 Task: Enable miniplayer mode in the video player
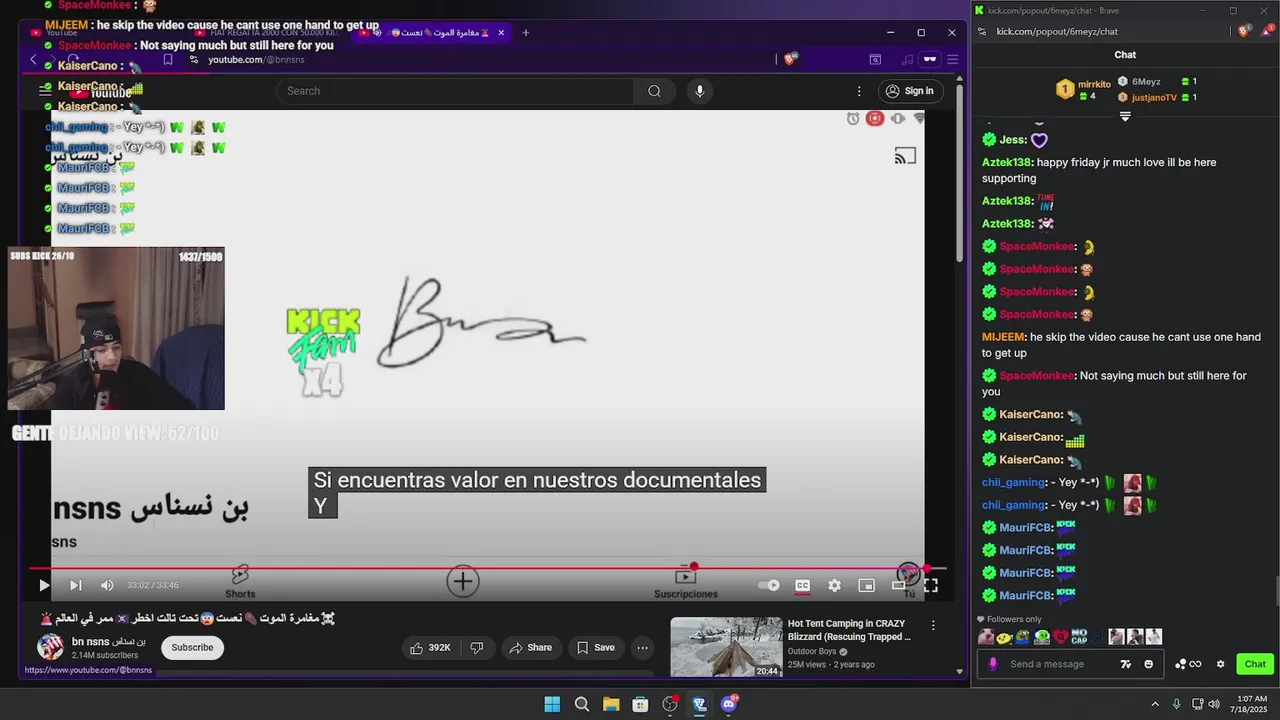click(866, 585)
